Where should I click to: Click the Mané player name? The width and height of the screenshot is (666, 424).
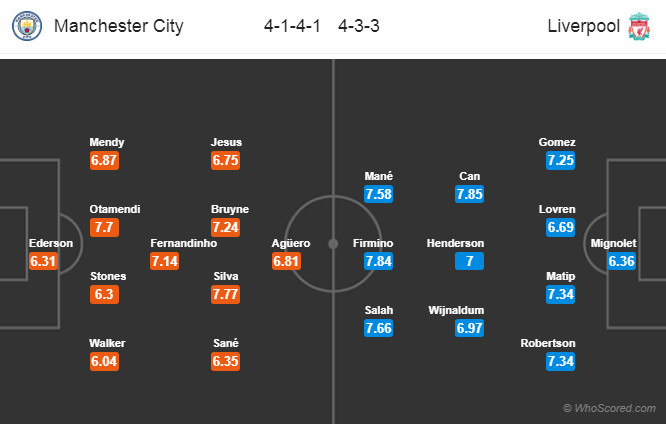point(379,176)
